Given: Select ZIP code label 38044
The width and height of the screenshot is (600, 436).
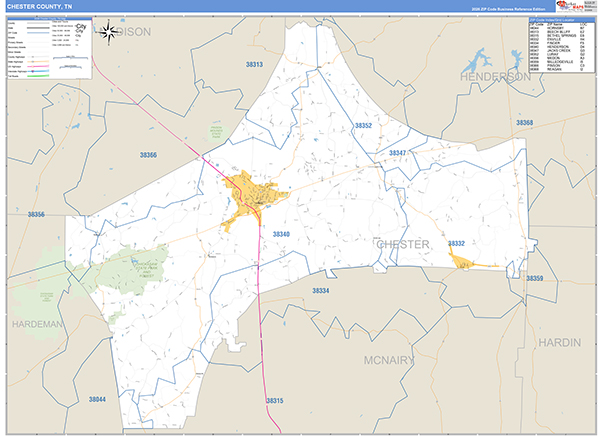Looking at the screenshot, I should point(97,400).
